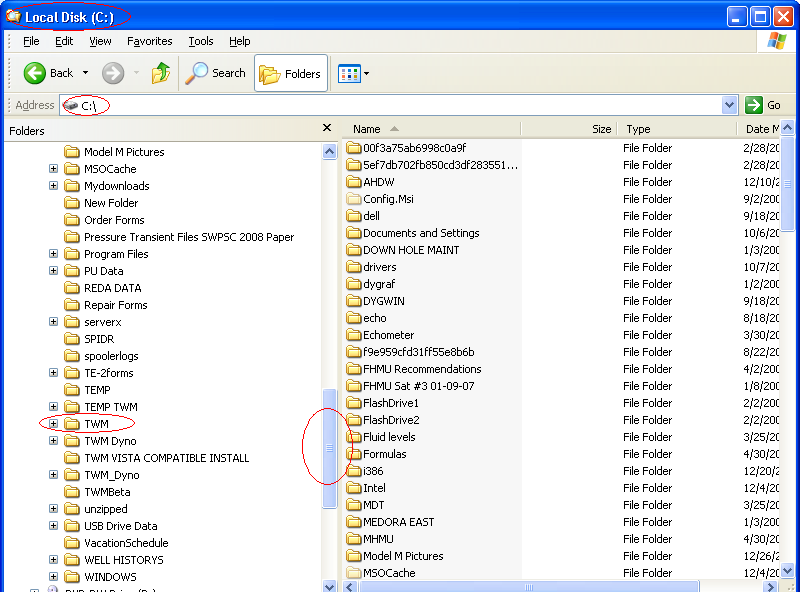Open the Favorites menu
The width and height of the screenshot is (800, 592).
click(x=150, y=41)
